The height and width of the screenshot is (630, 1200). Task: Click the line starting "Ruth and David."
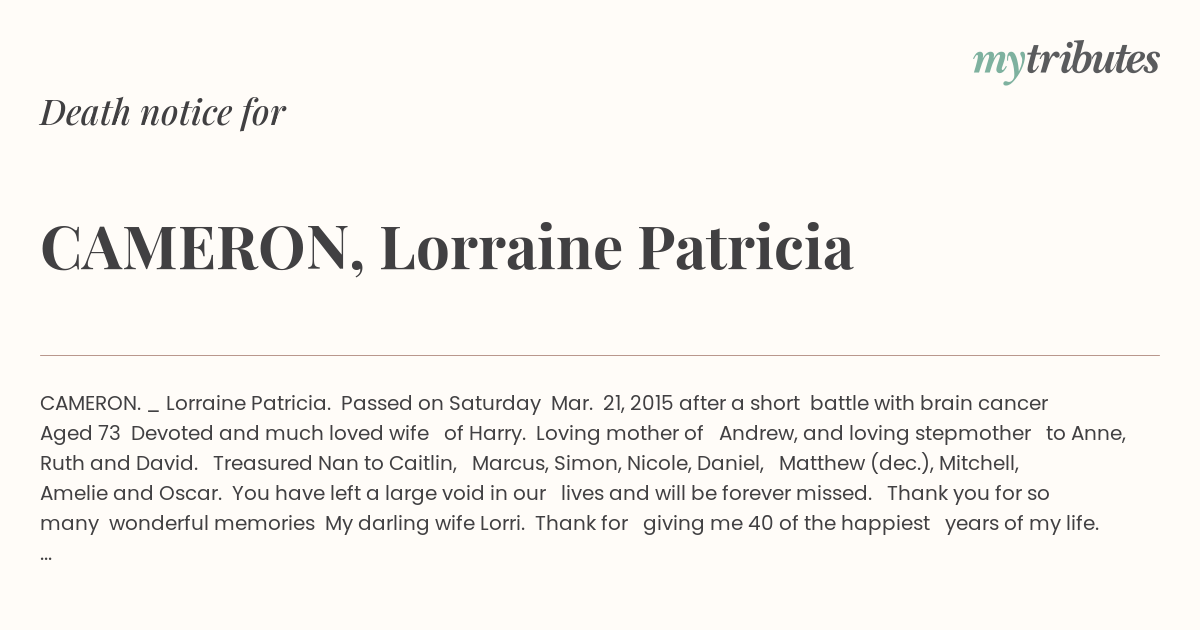pyautogui.click(x=530, y=463)
